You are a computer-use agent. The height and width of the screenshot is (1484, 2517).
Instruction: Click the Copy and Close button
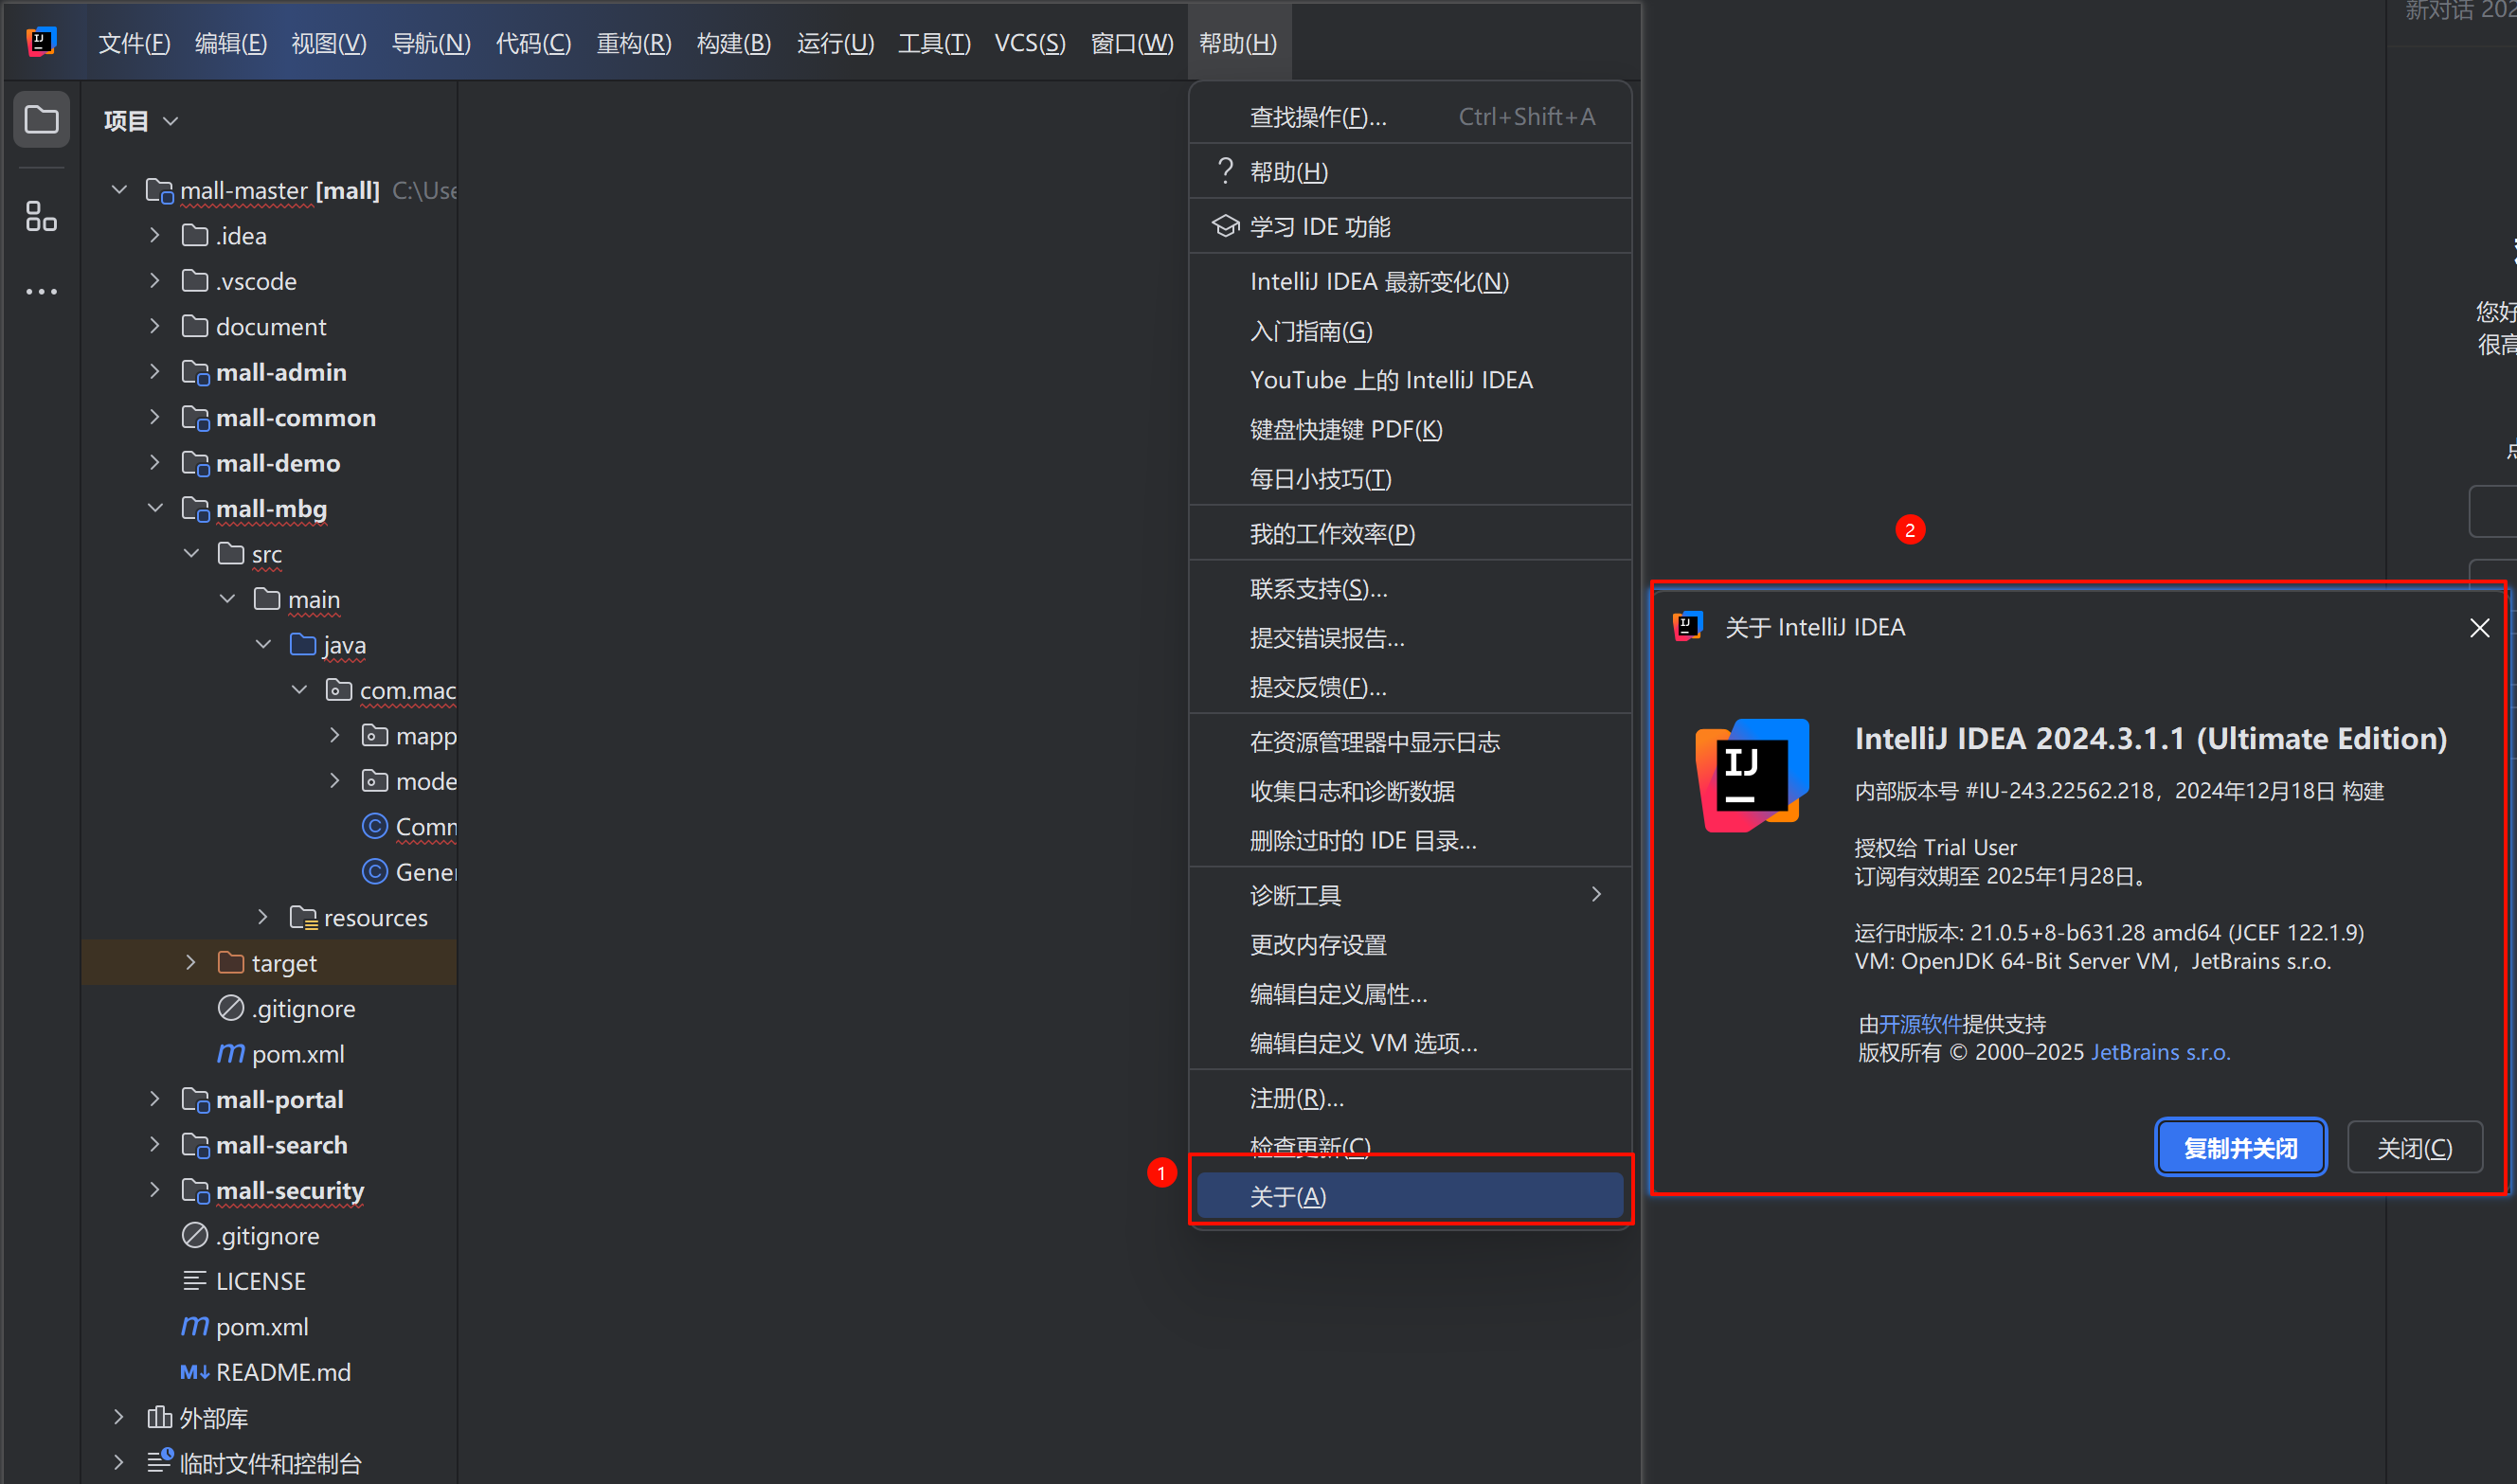click(x=2239, y=1147)
